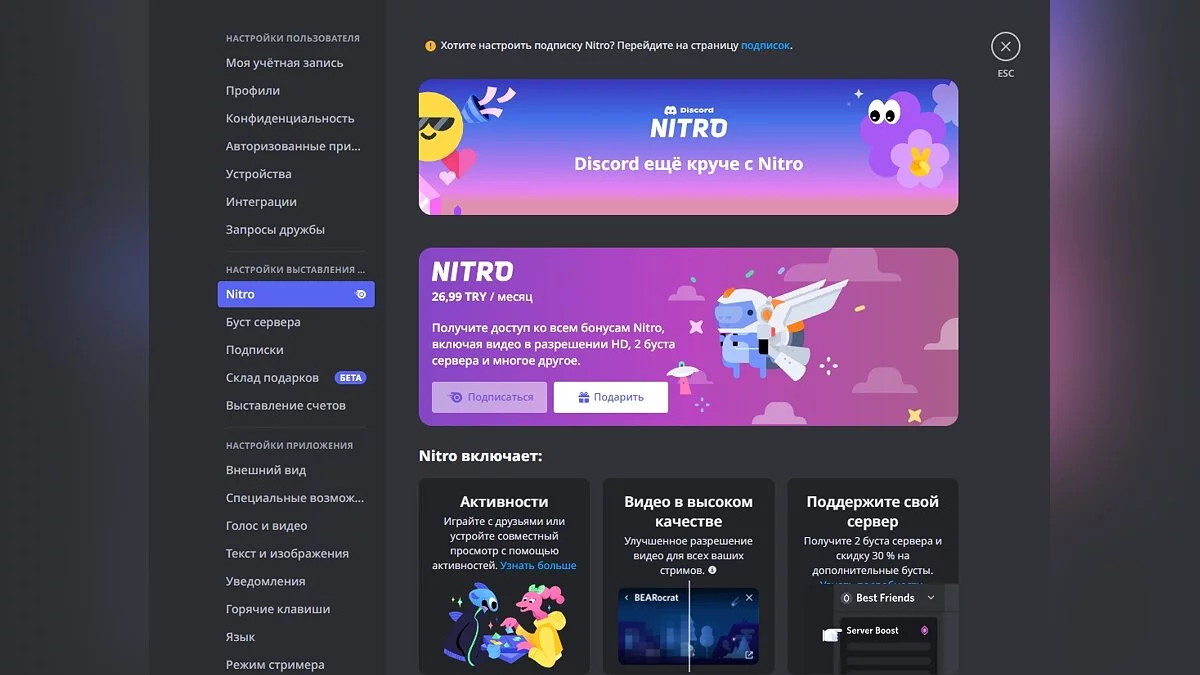Click the НАСТРОЙКИ ПОЛЬЗОВАТЕЛЯ section header
This screenshot has width=1200, height=675.
293,38
